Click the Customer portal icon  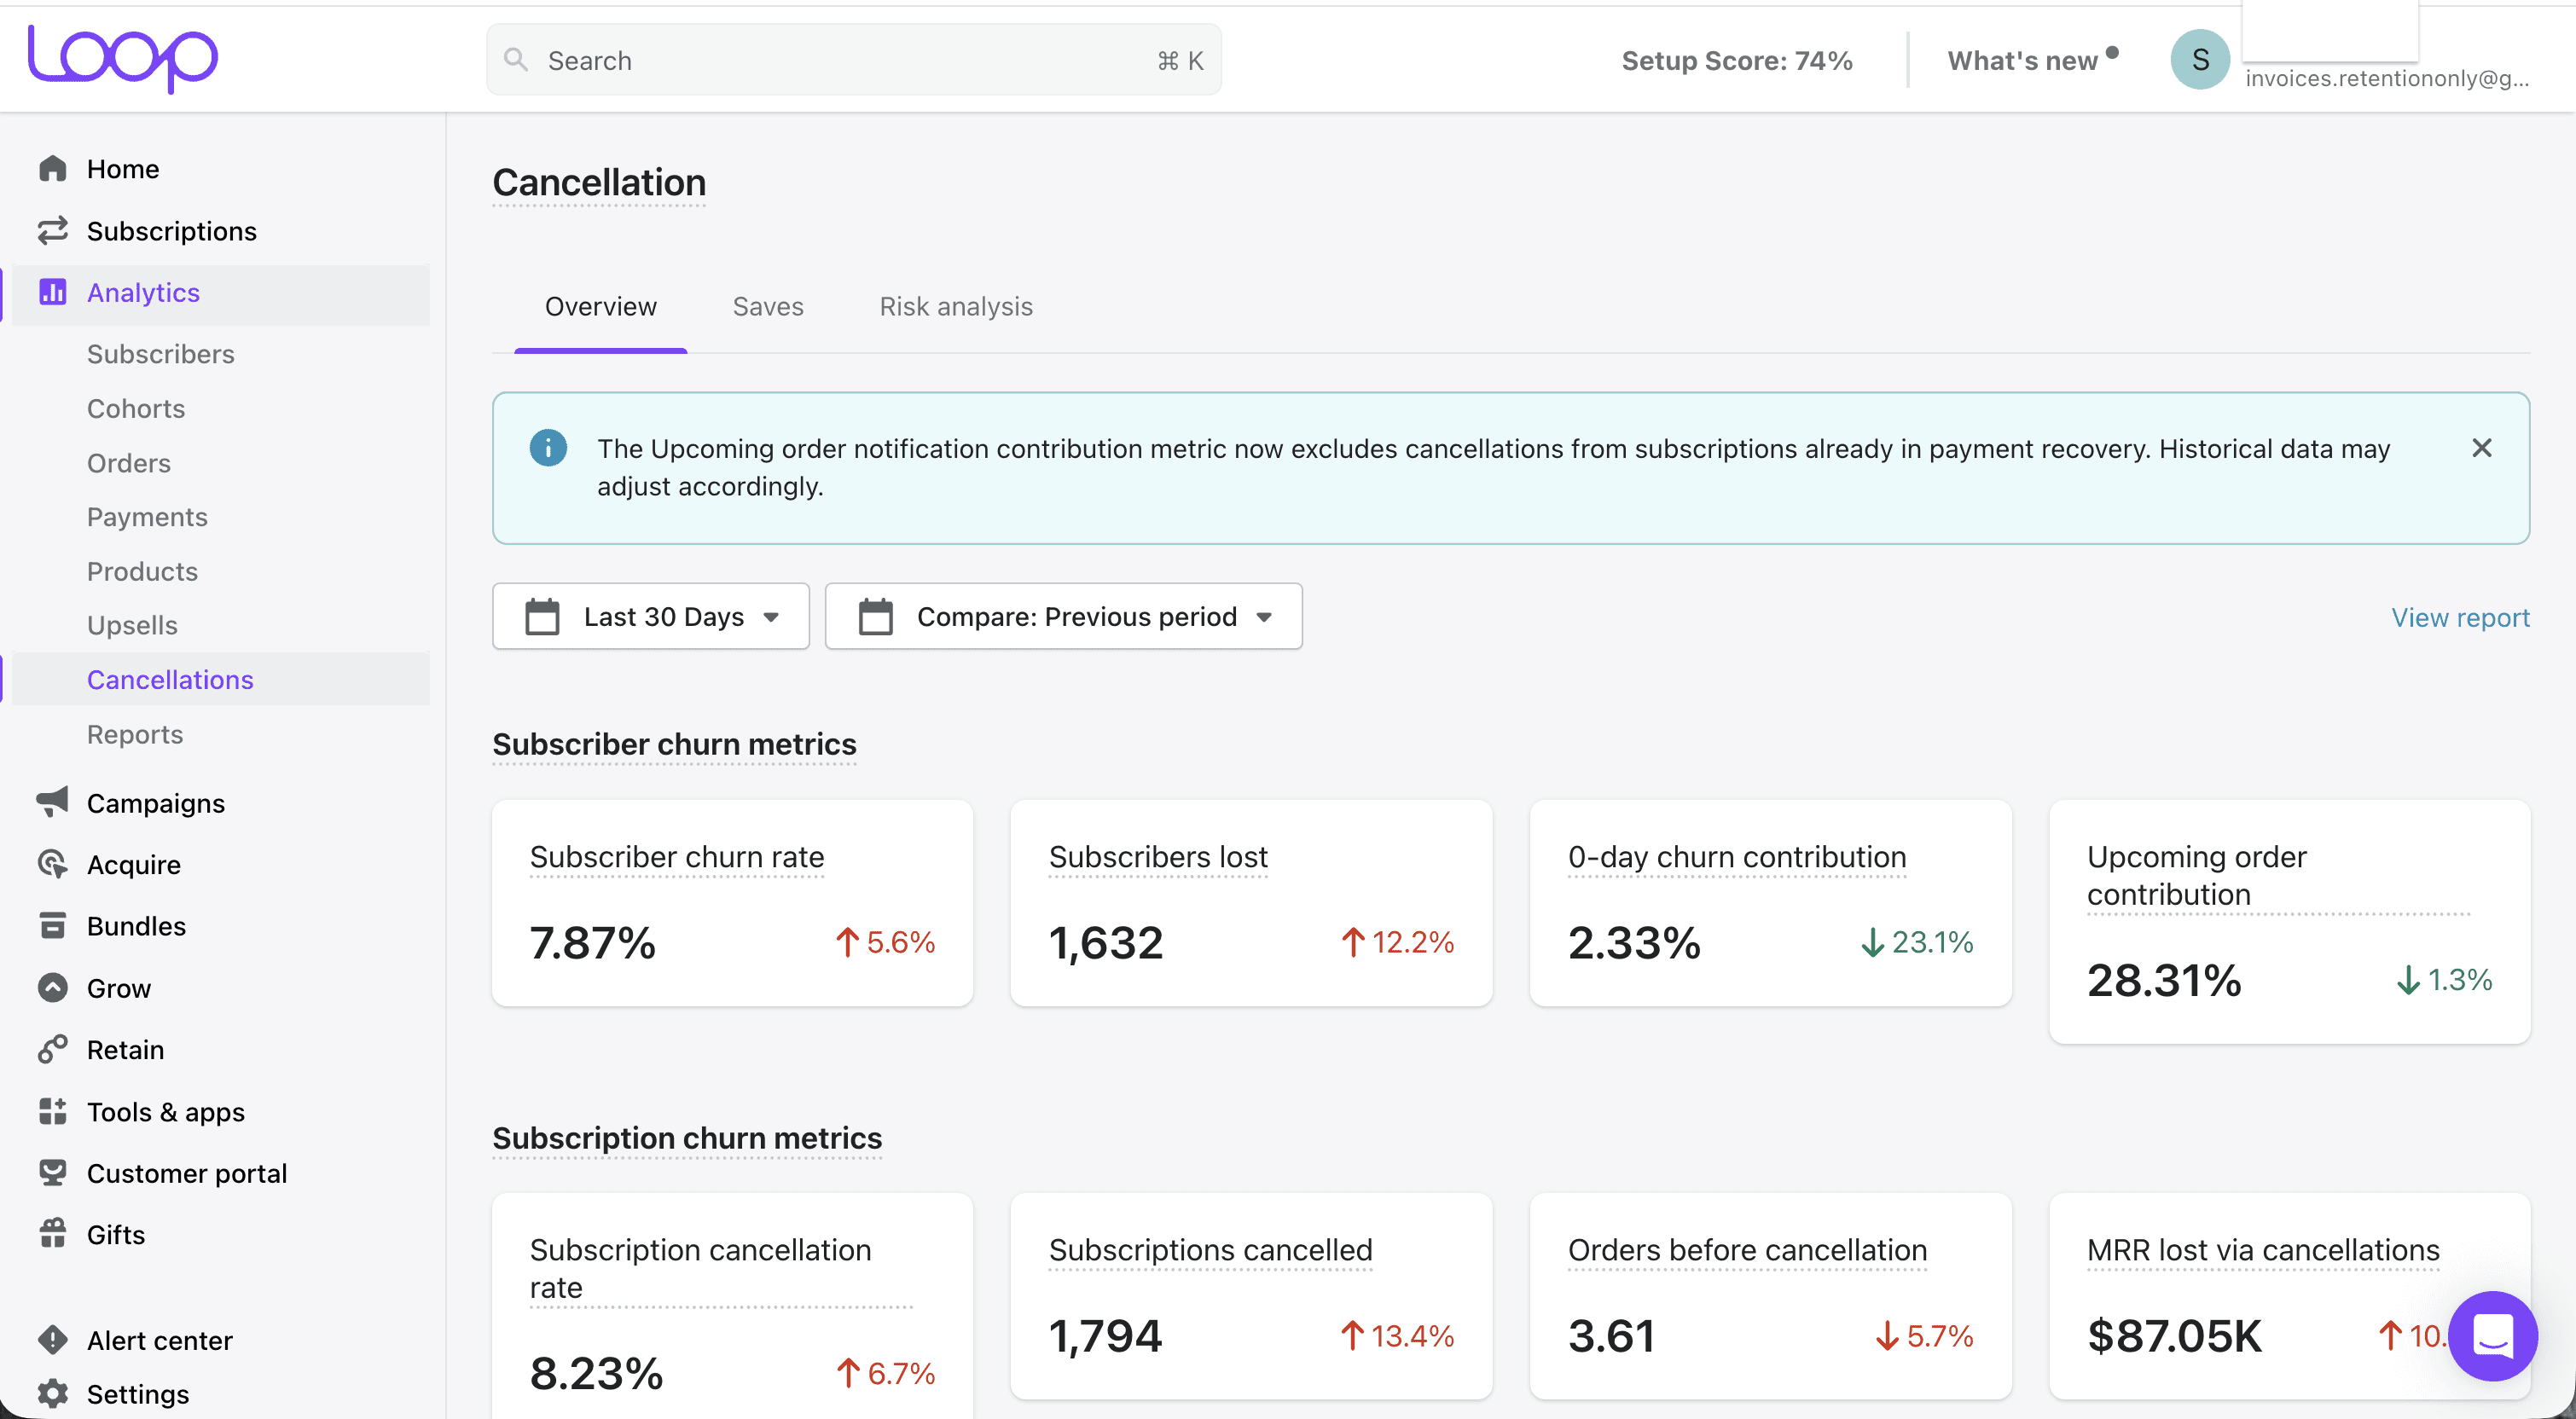pos(52,1172)
